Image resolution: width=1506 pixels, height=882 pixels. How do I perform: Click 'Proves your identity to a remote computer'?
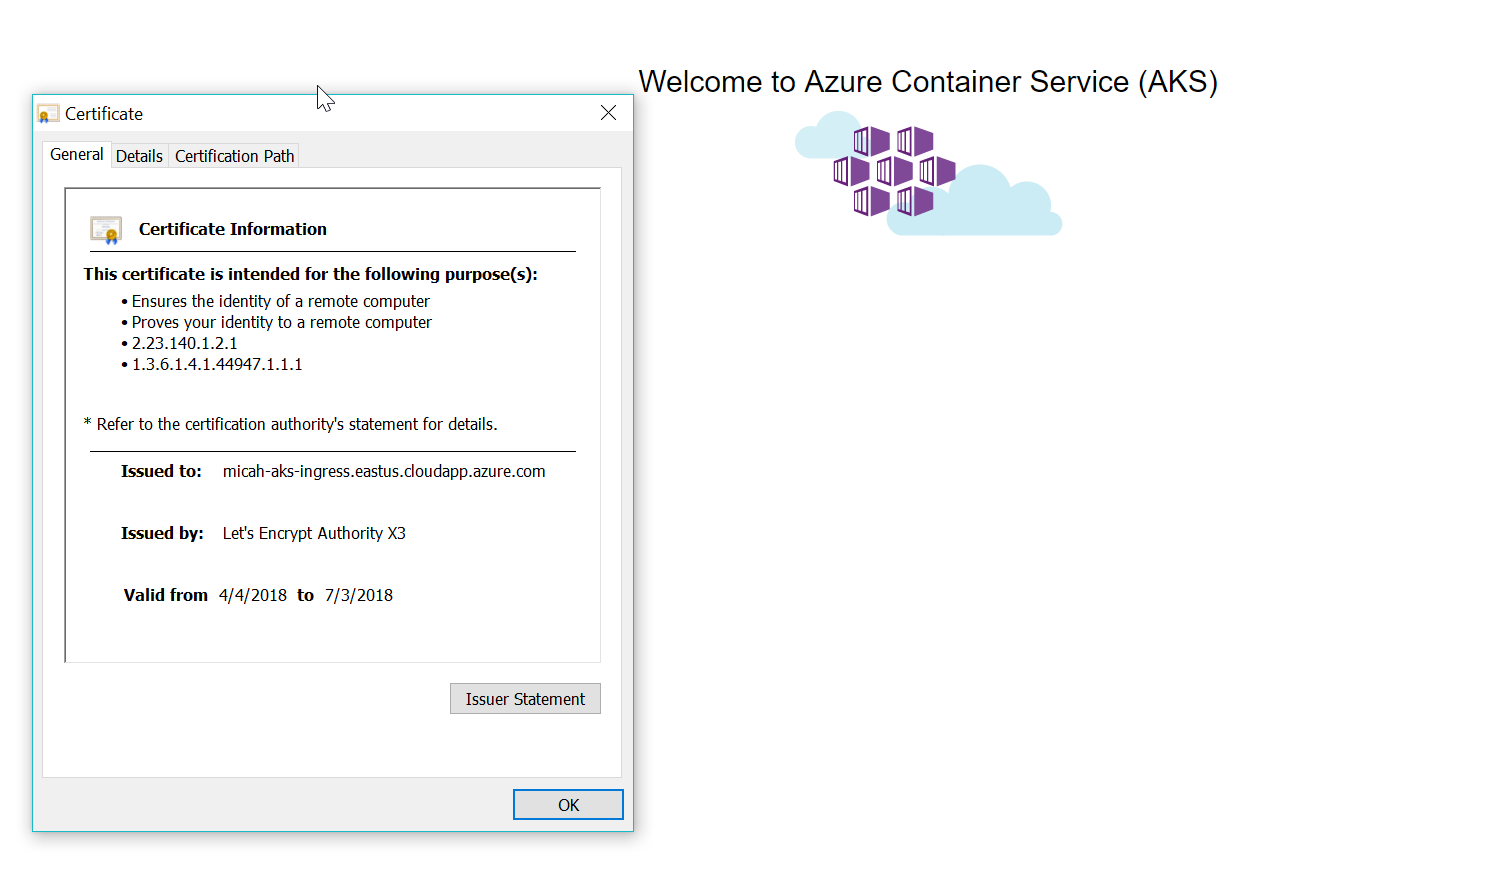coord(282,322)
